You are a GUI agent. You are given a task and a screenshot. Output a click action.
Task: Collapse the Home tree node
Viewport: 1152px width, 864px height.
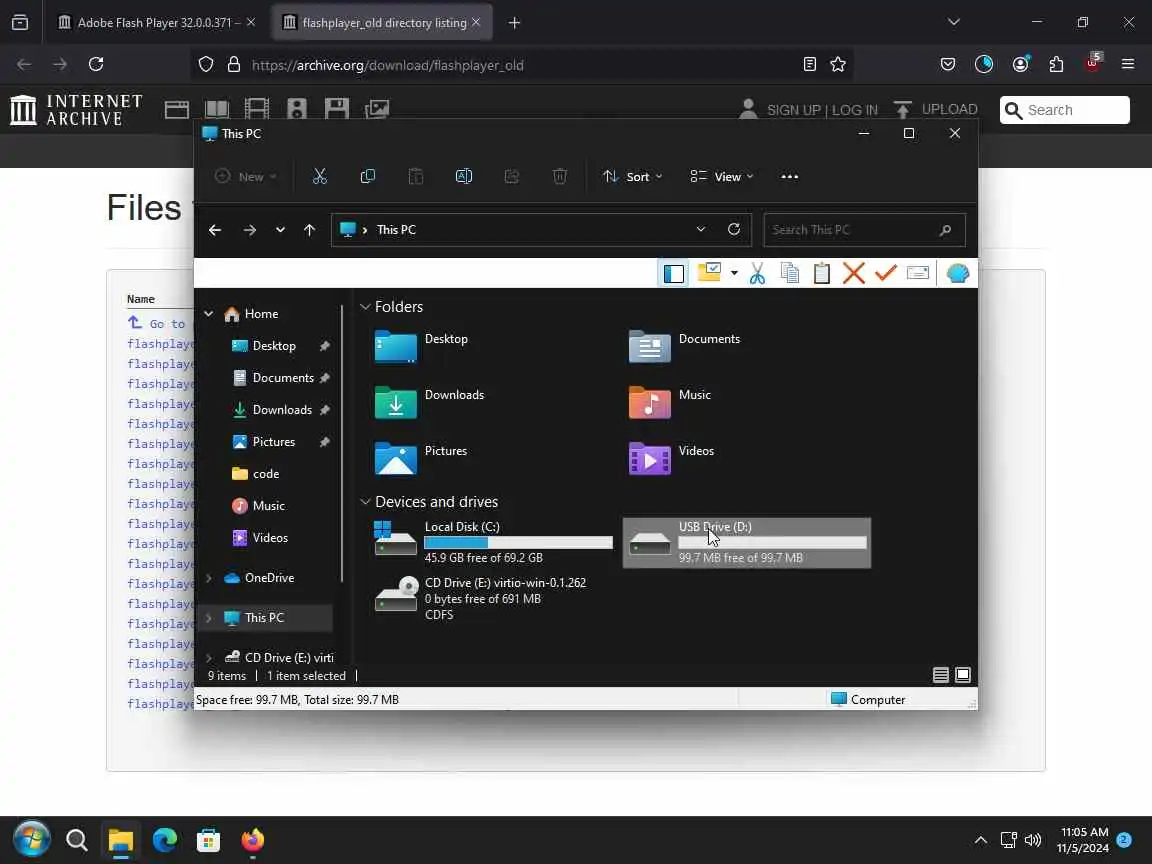point(209,314)
